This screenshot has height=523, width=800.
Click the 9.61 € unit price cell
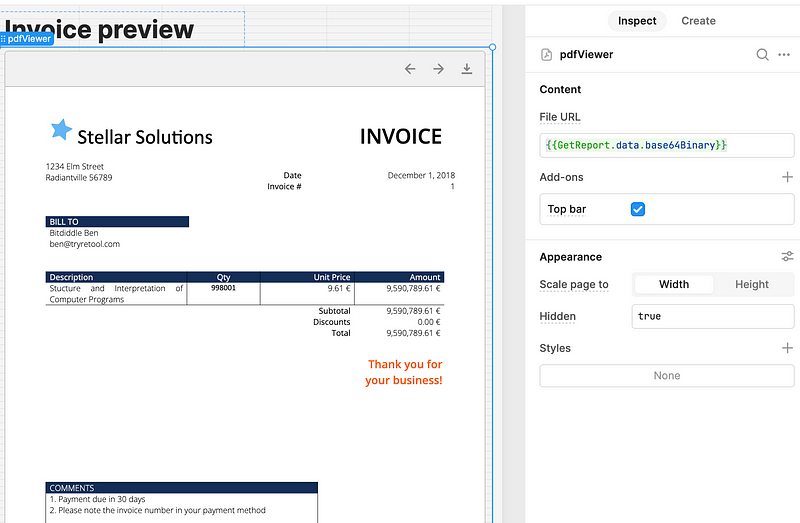click(339, 288)
